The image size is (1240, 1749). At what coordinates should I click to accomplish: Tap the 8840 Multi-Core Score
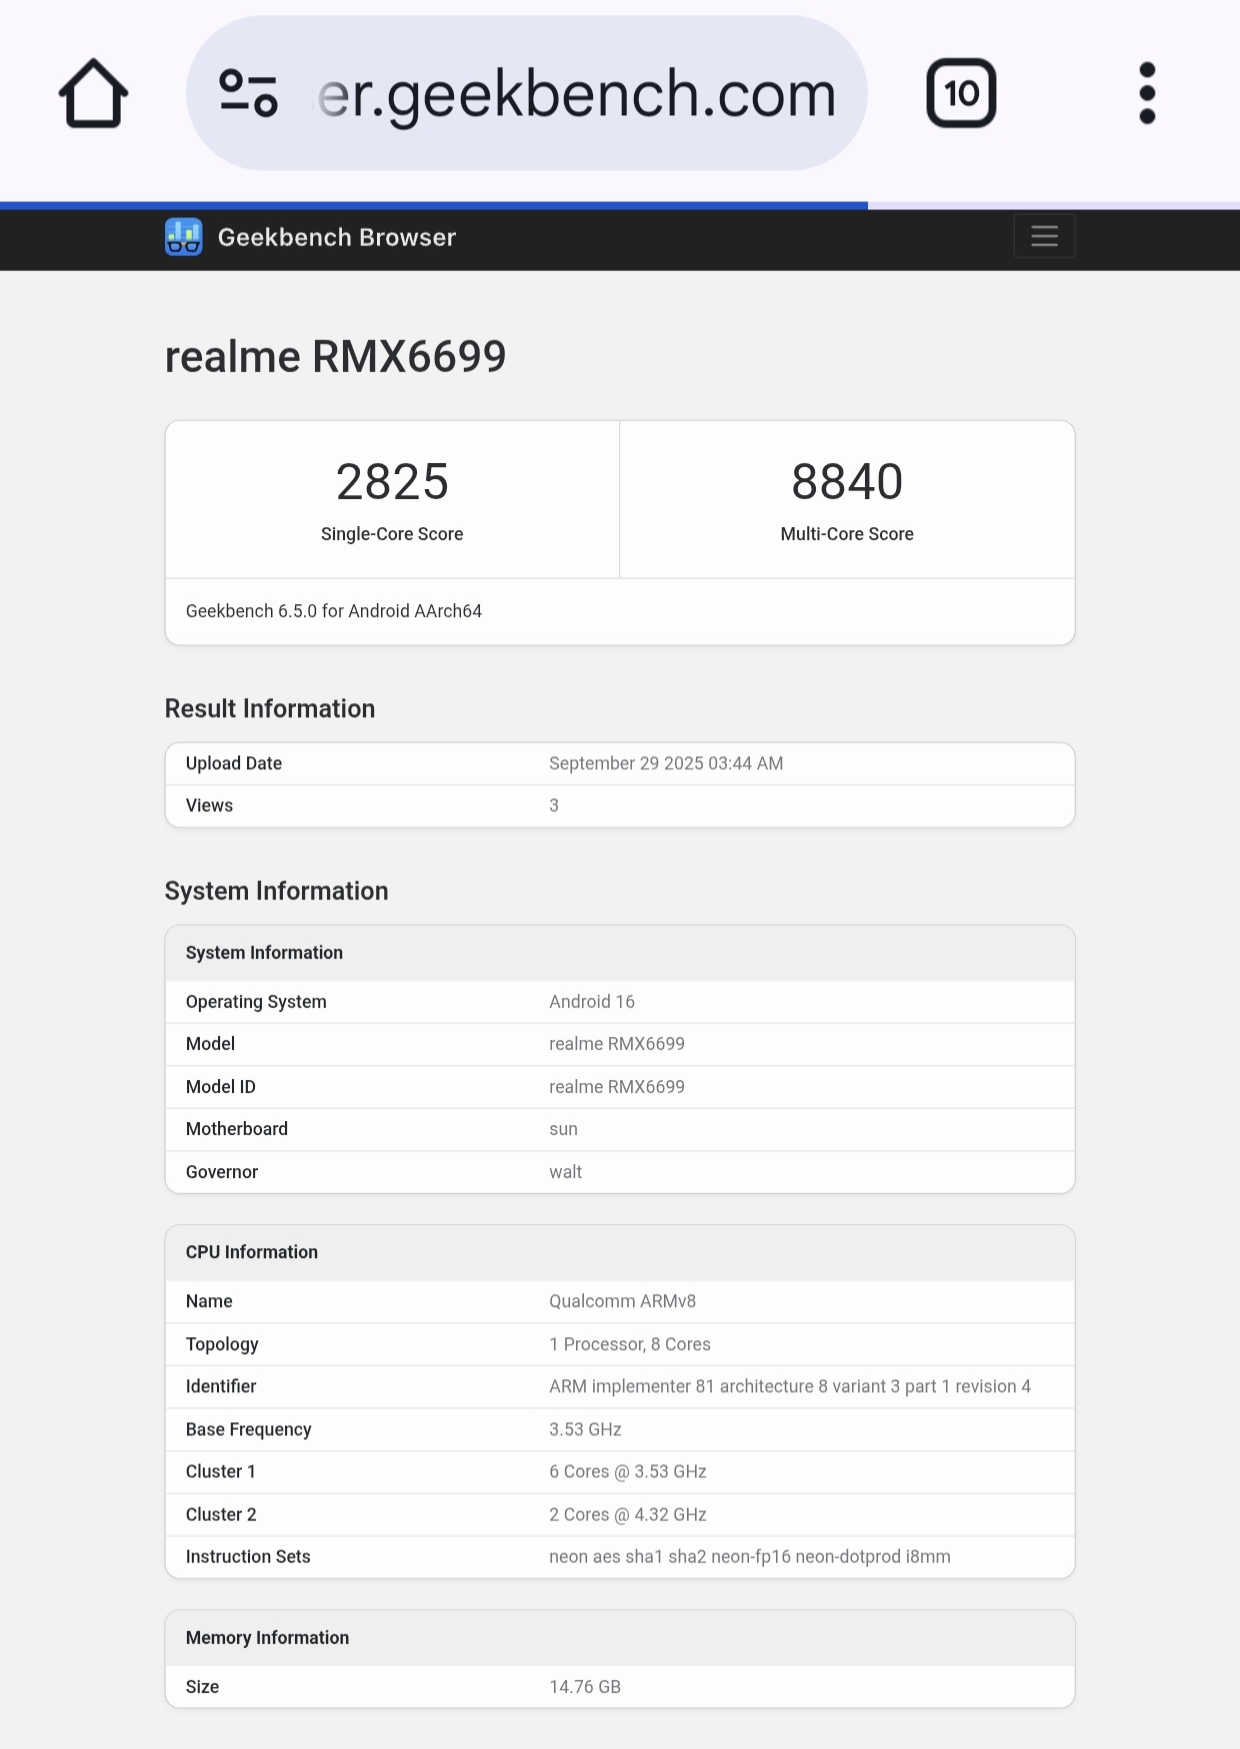(847, 482)
